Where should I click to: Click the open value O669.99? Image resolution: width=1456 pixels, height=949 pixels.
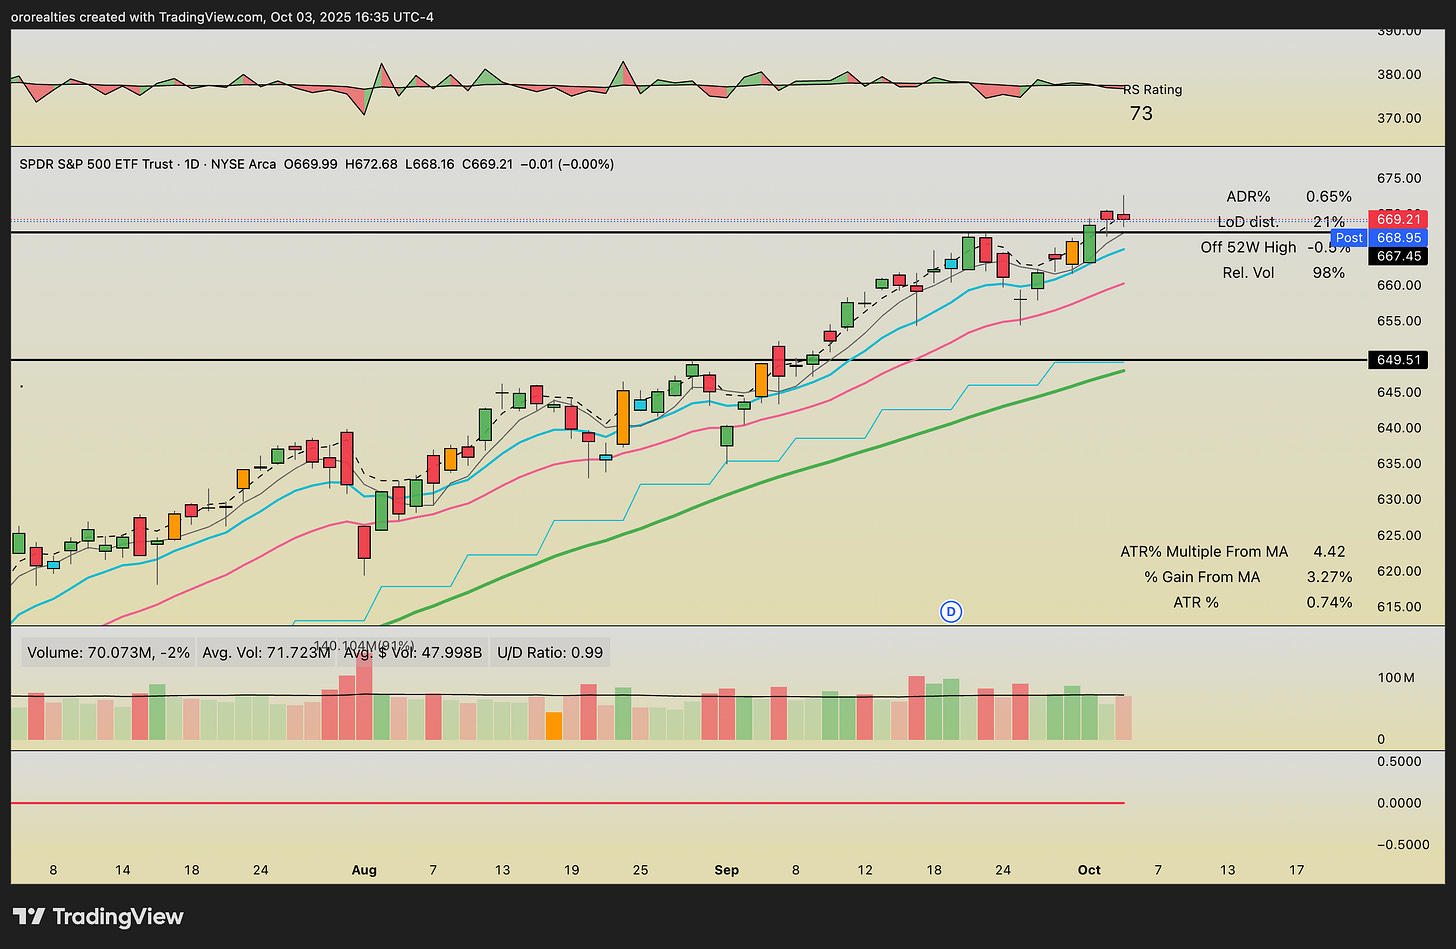(x=311, y=164)
